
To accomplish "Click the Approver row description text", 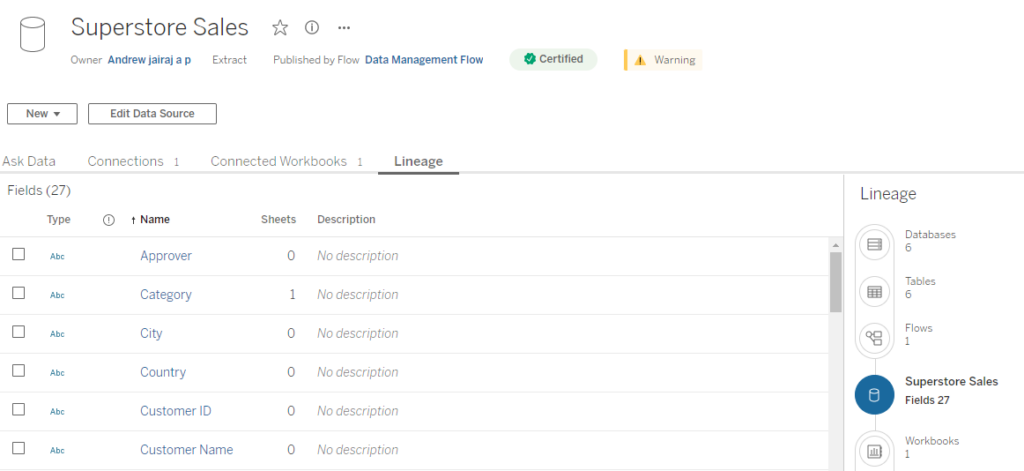I will point(358,256).
